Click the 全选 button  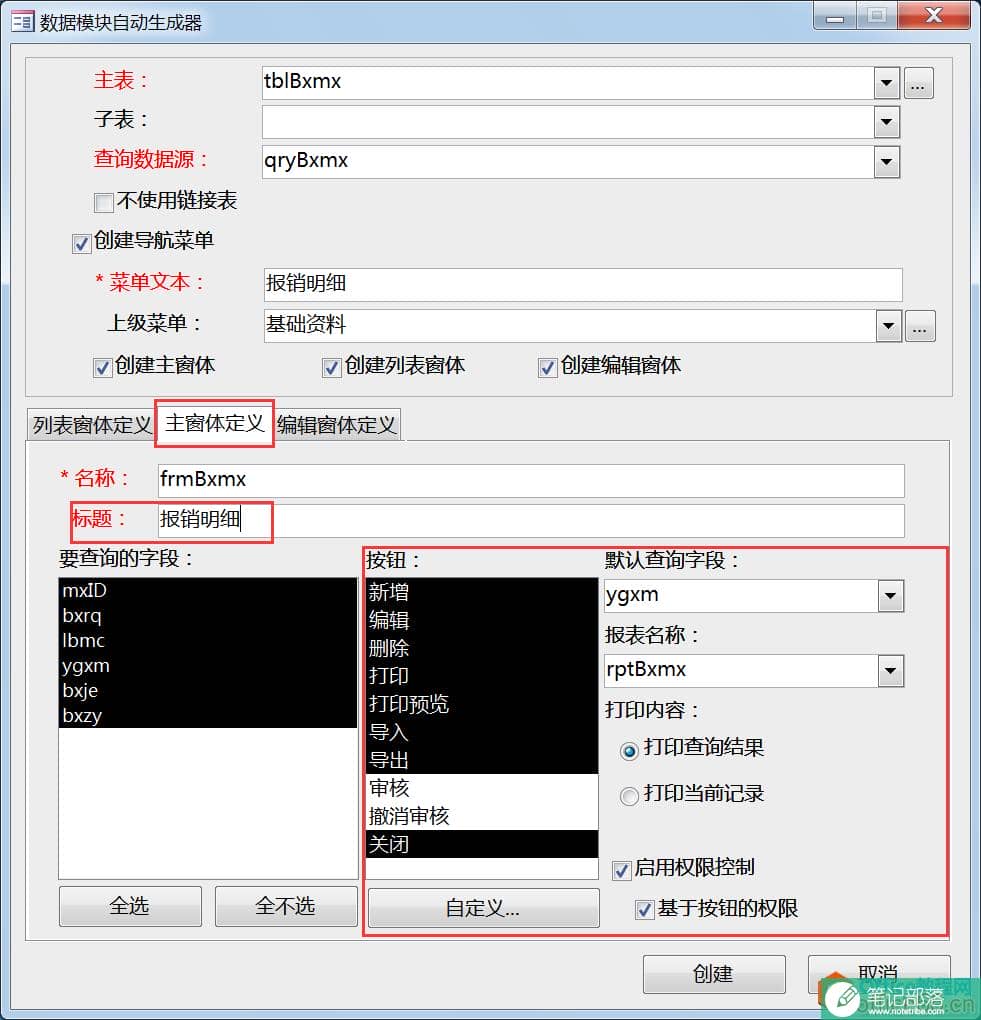pyautogui.click(x=130, y=906)
